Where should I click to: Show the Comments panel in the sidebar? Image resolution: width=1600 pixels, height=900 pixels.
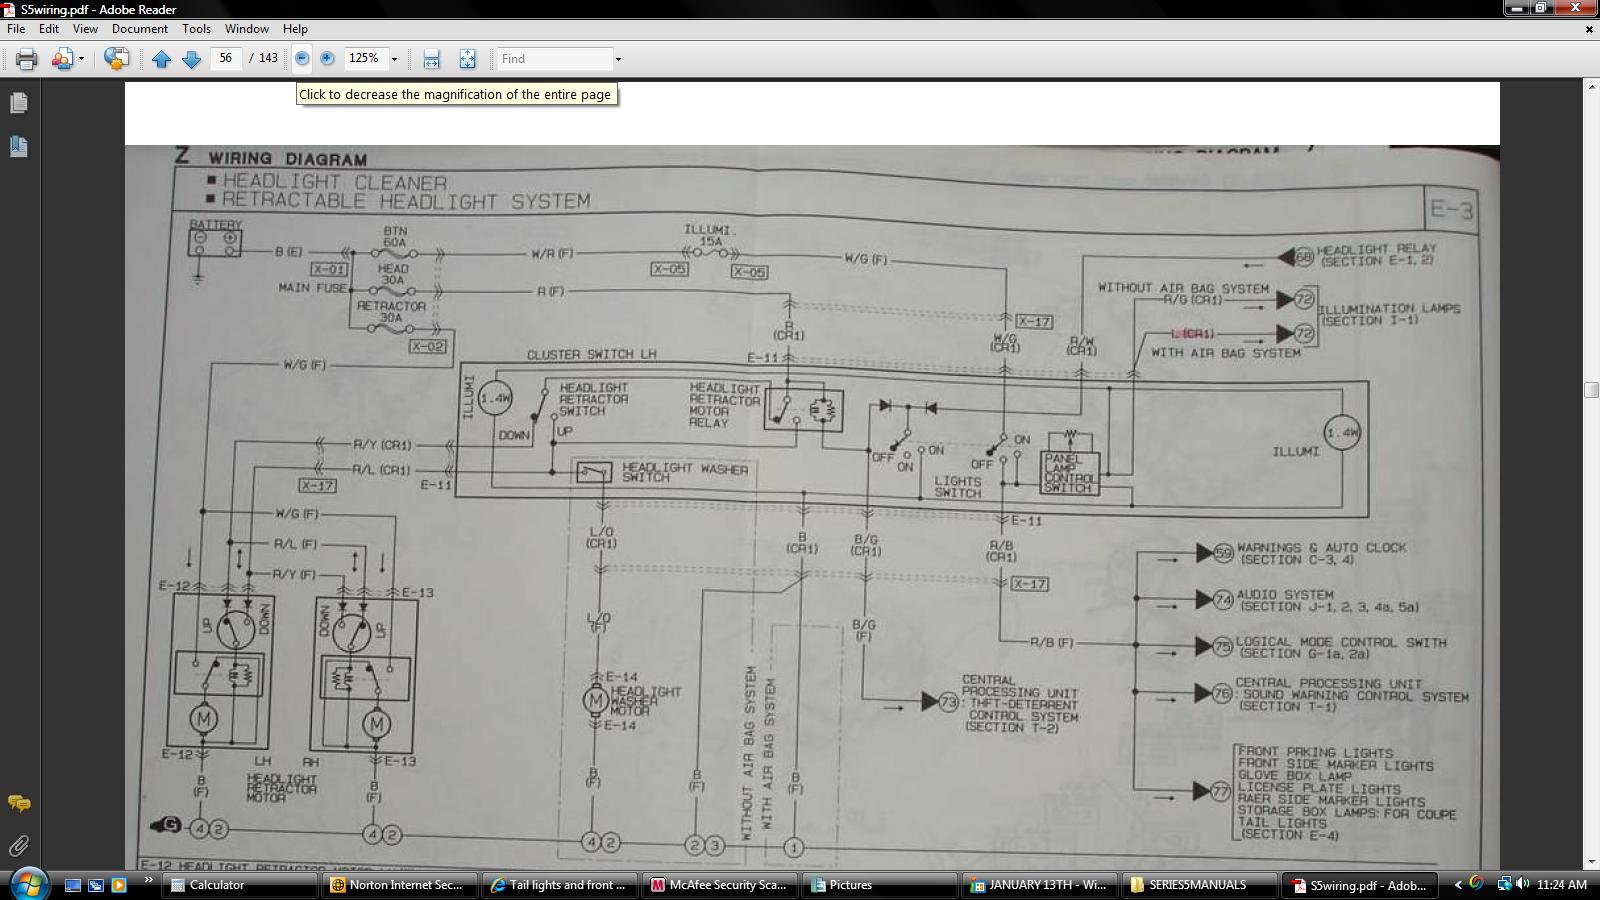[18, 803]
